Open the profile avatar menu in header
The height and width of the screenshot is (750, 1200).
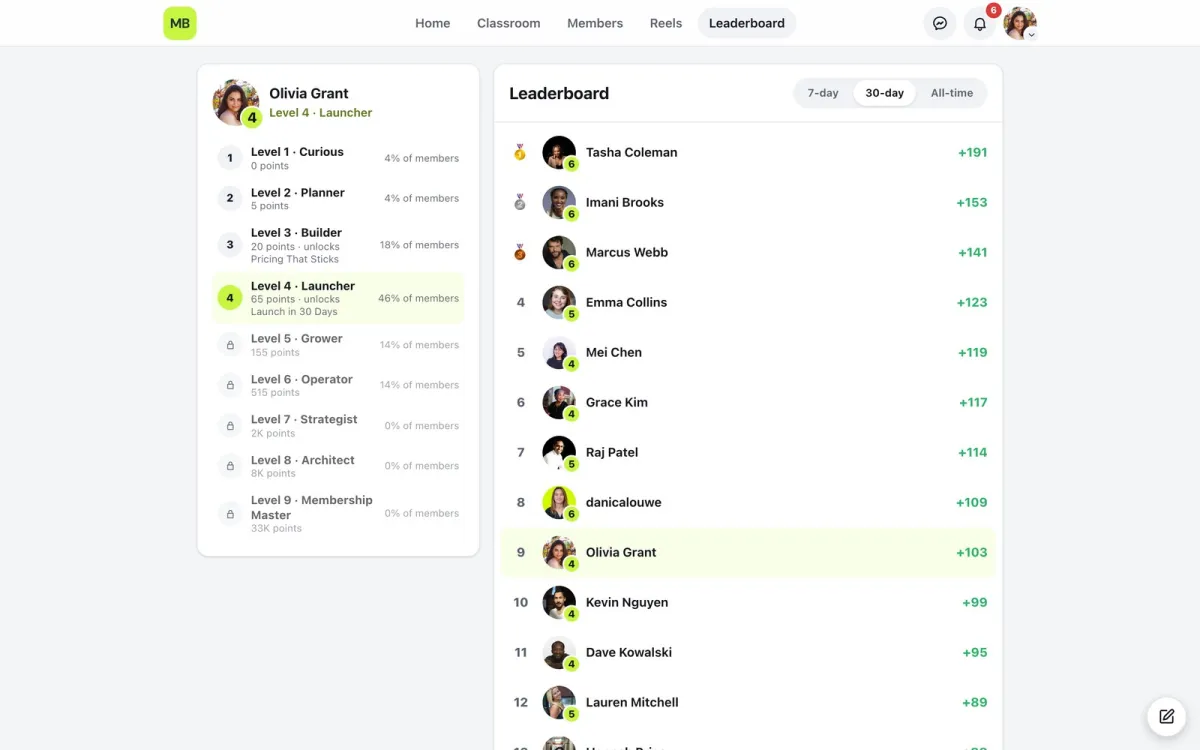(1020, 23)
